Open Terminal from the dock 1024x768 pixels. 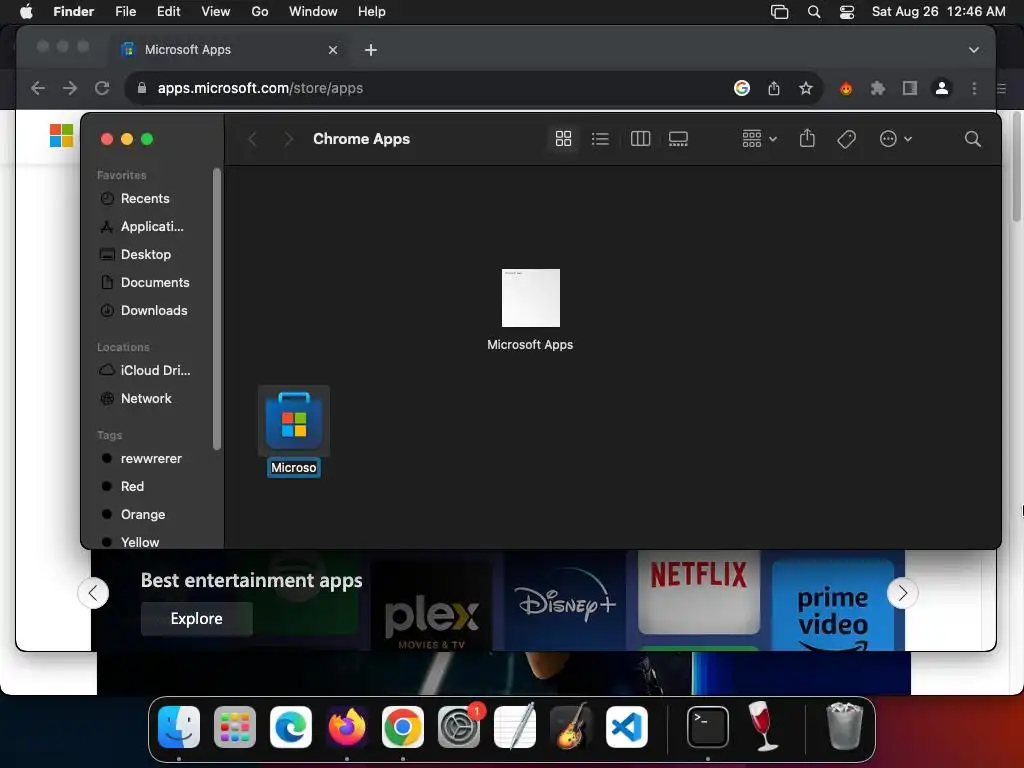[x=708, y=727]
